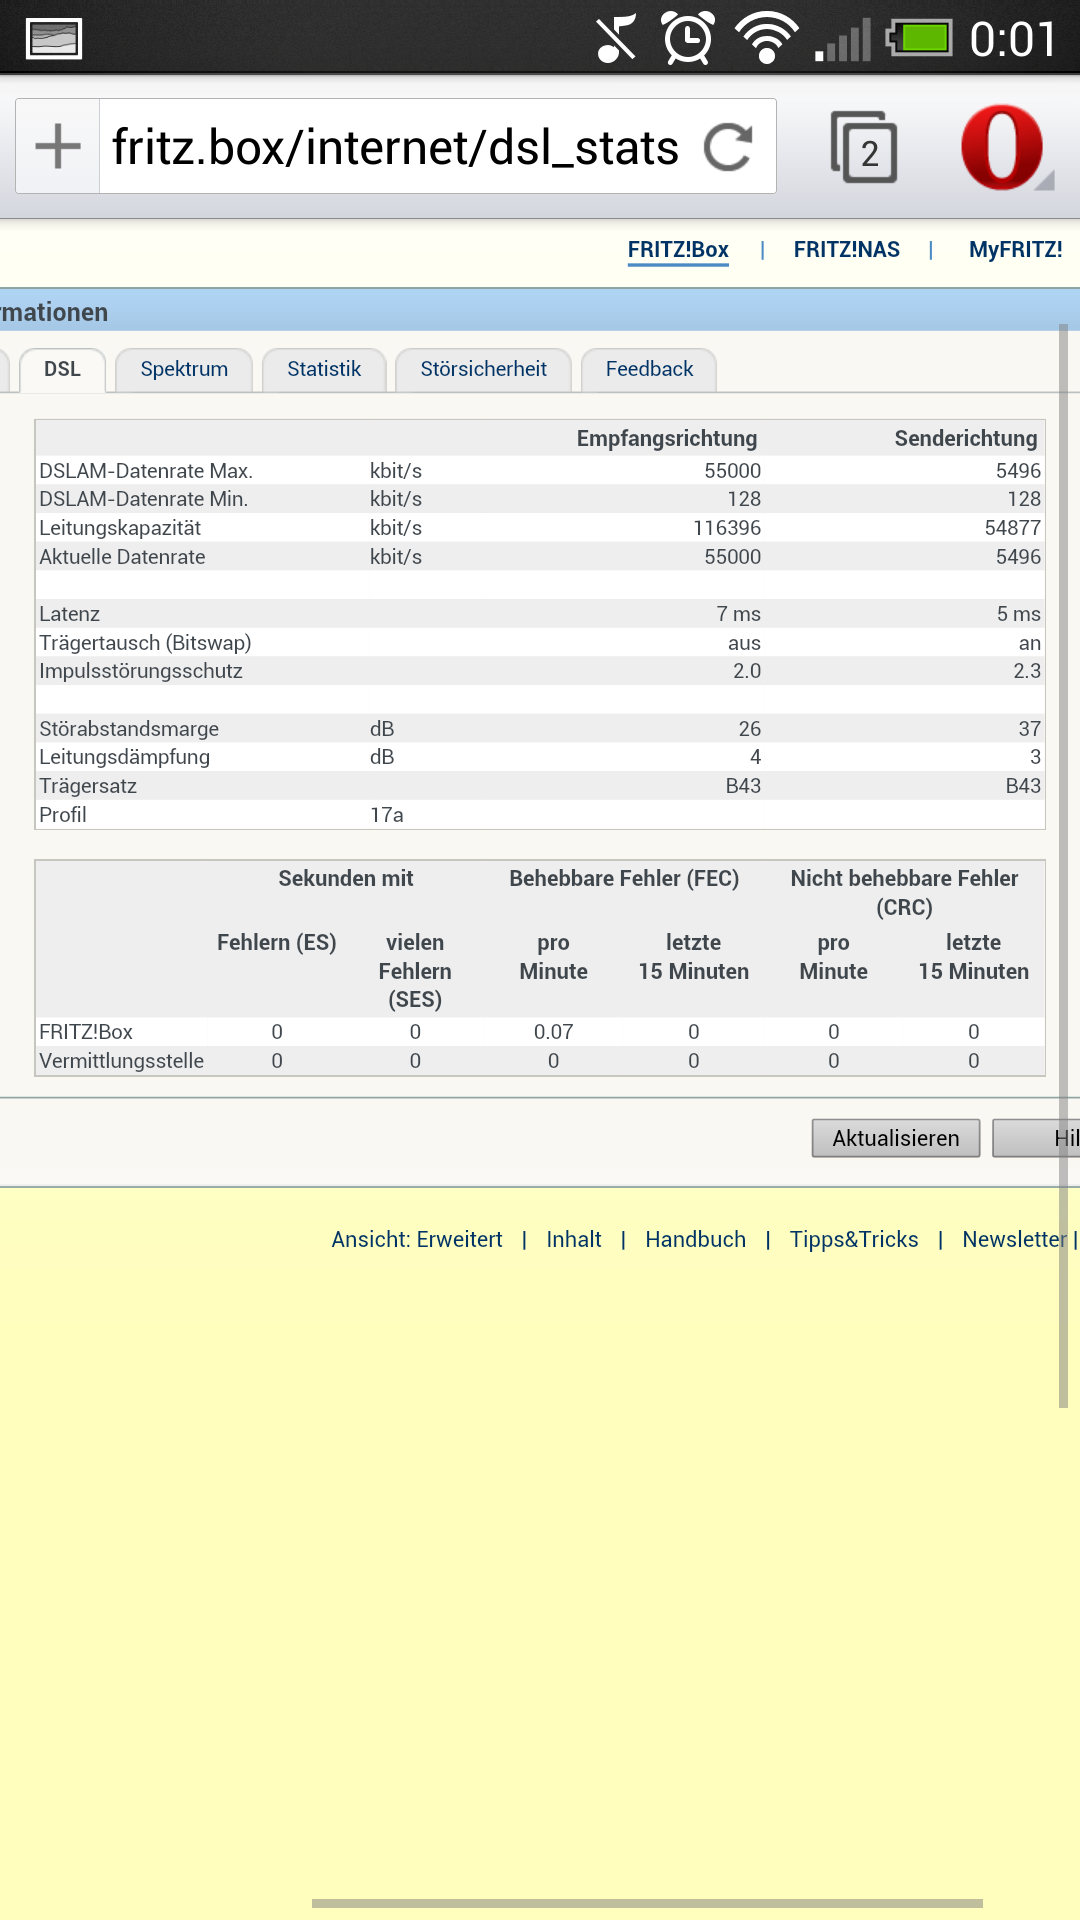
Task: Click the vertical page scrollbar
Action: (1063, 865)
